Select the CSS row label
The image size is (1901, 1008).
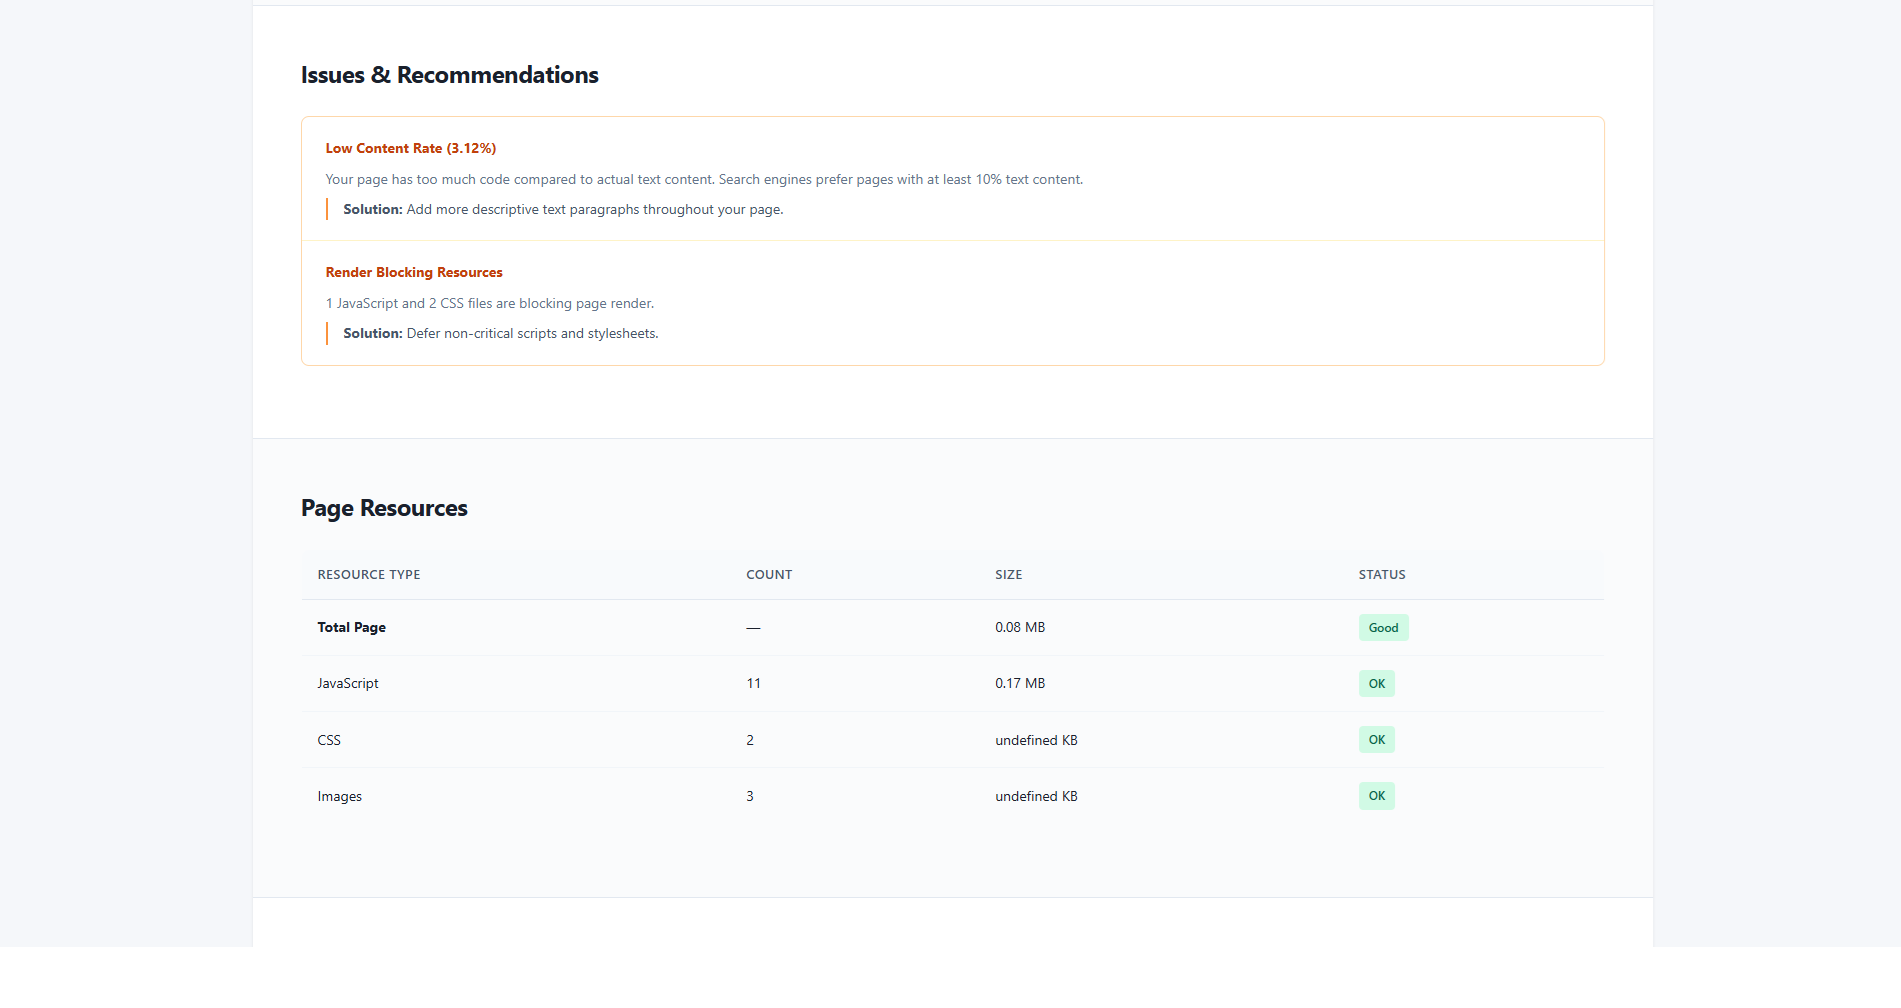(329, 740)
